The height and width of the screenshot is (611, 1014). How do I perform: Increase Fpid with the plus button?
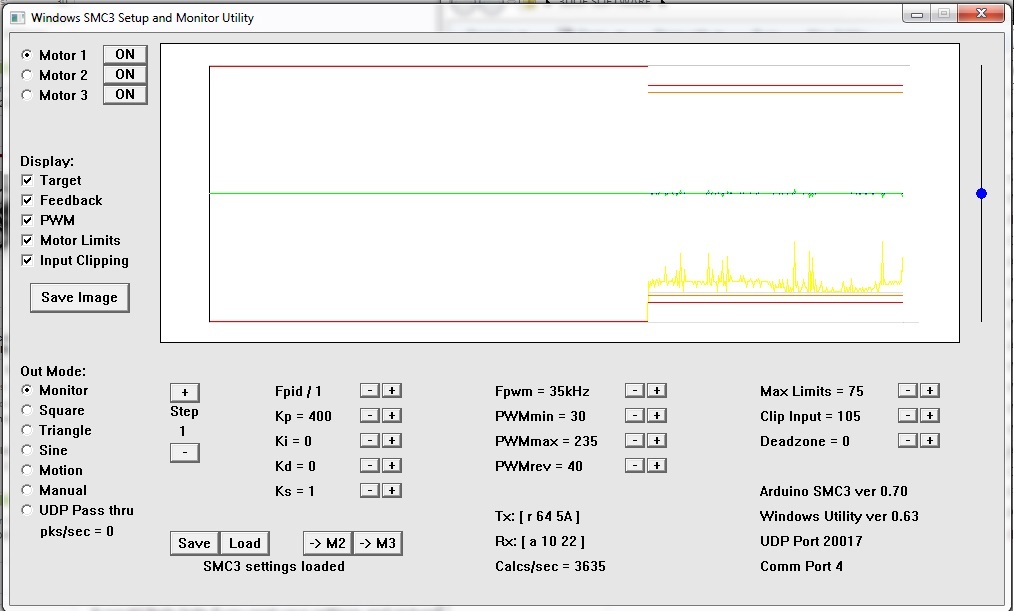pyautogui.click(x=392, y=391)
